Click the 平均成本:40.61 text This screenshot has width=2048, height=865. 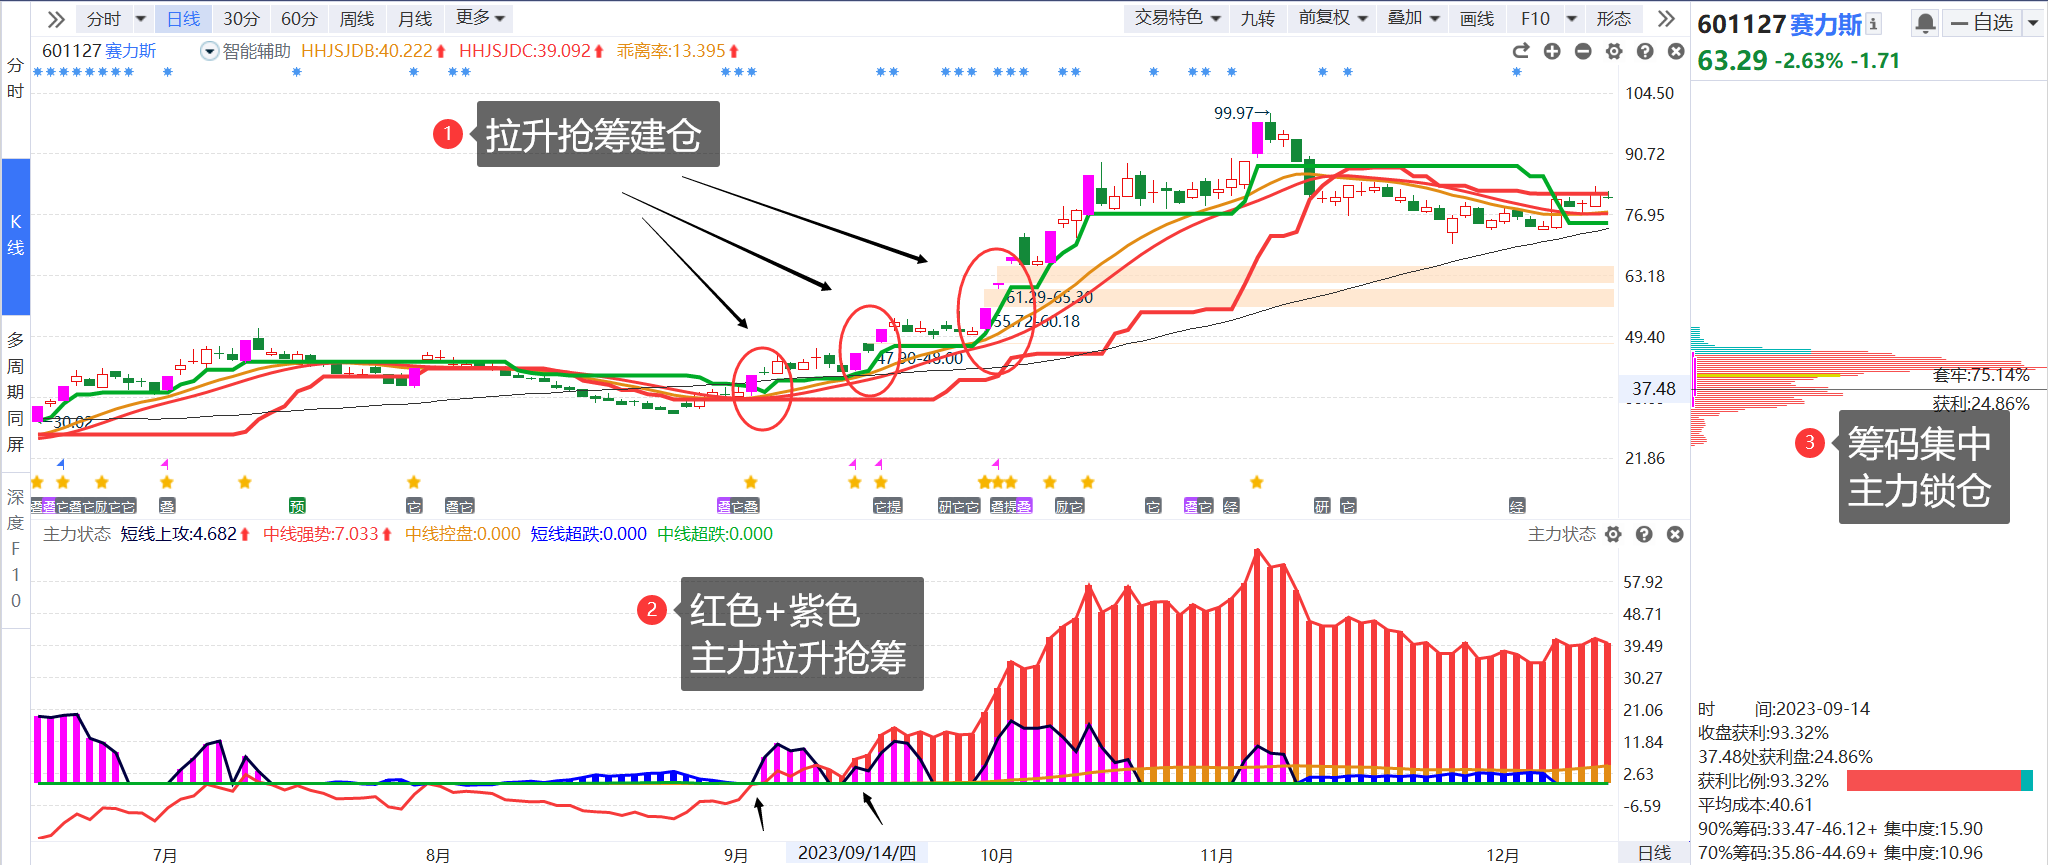click(x=1755, y=805)
